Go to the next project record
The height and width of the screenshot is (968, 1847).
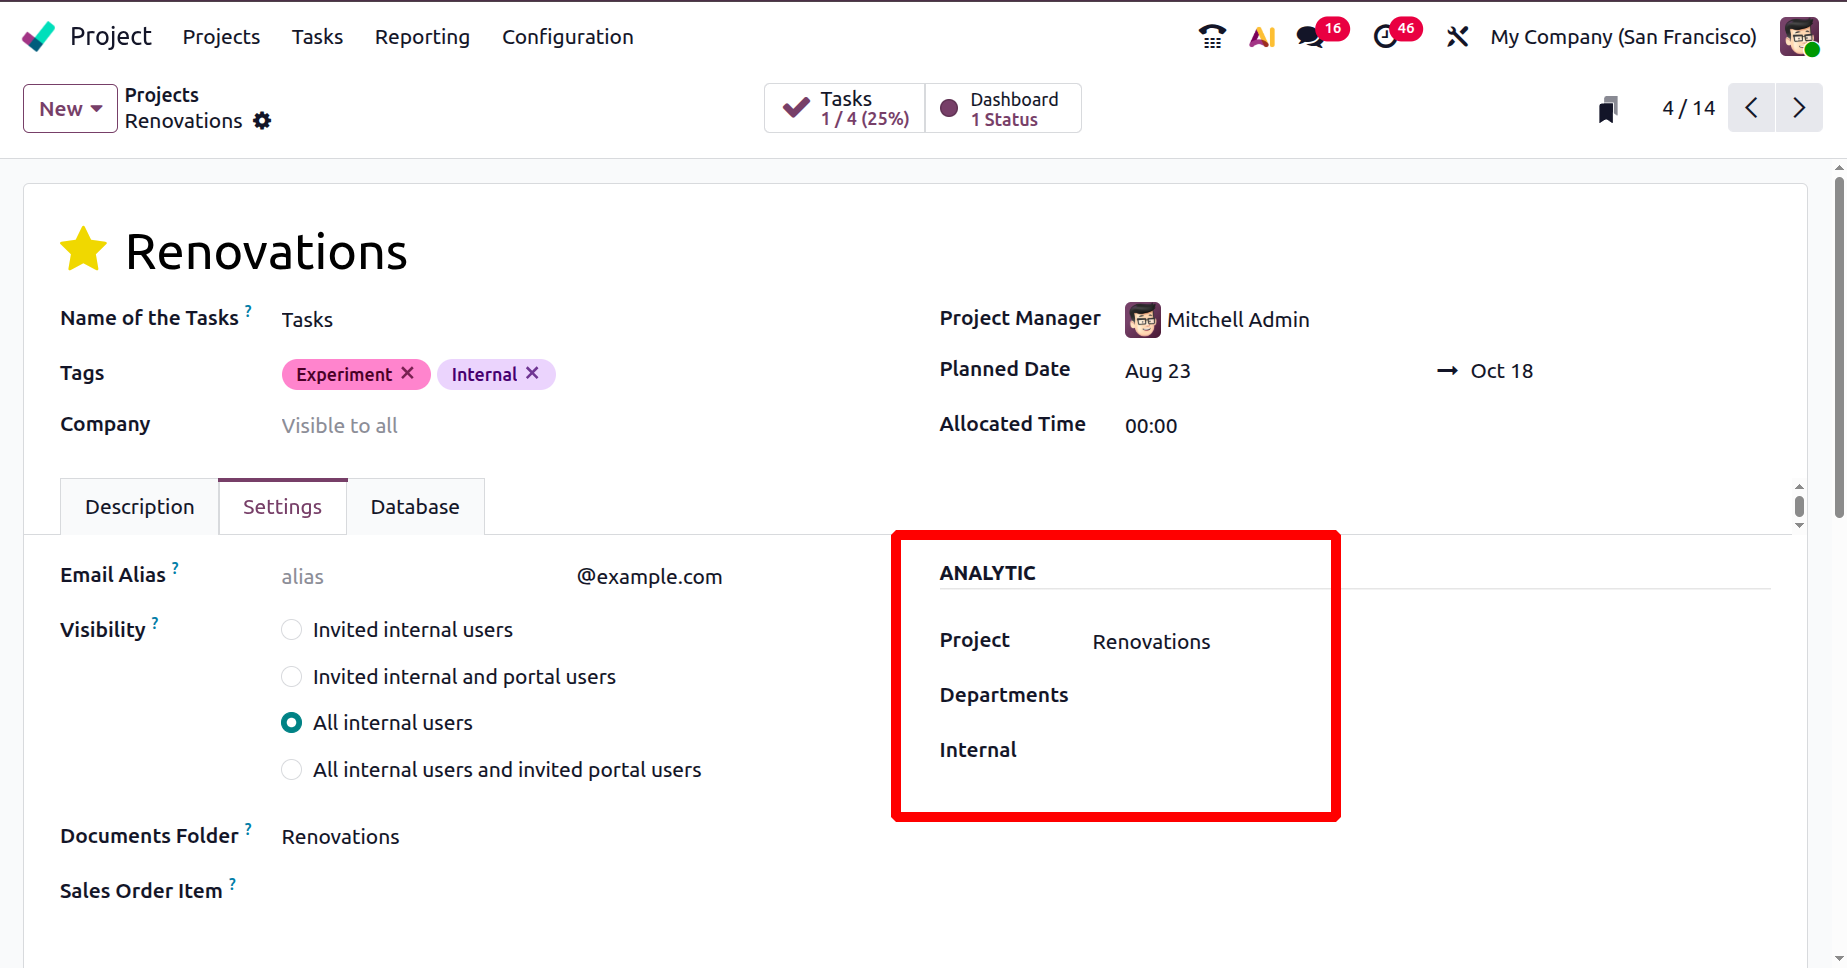[1799, 108]
